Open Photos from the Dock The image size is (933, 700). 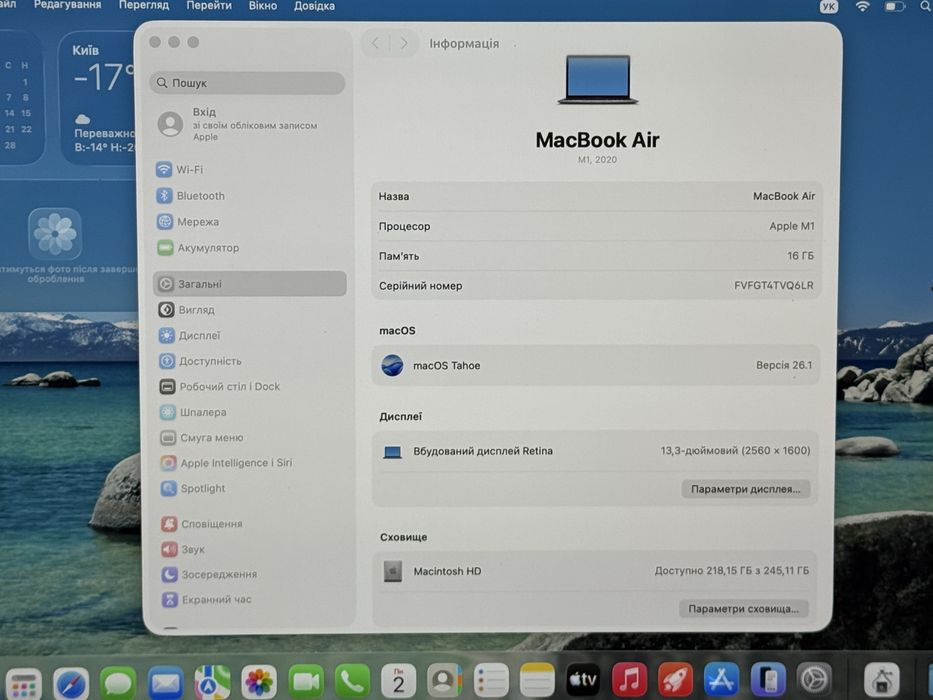(259, 681)
